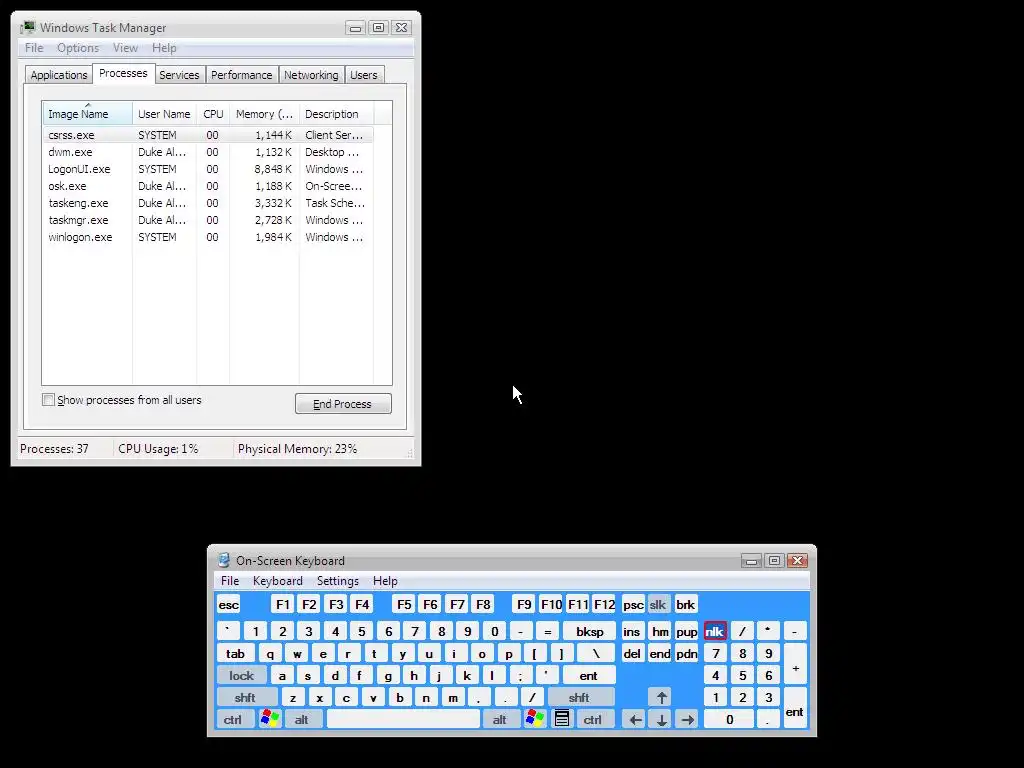Open Task Manager Options menu
1024x768 pixels.
click(78, 48)
